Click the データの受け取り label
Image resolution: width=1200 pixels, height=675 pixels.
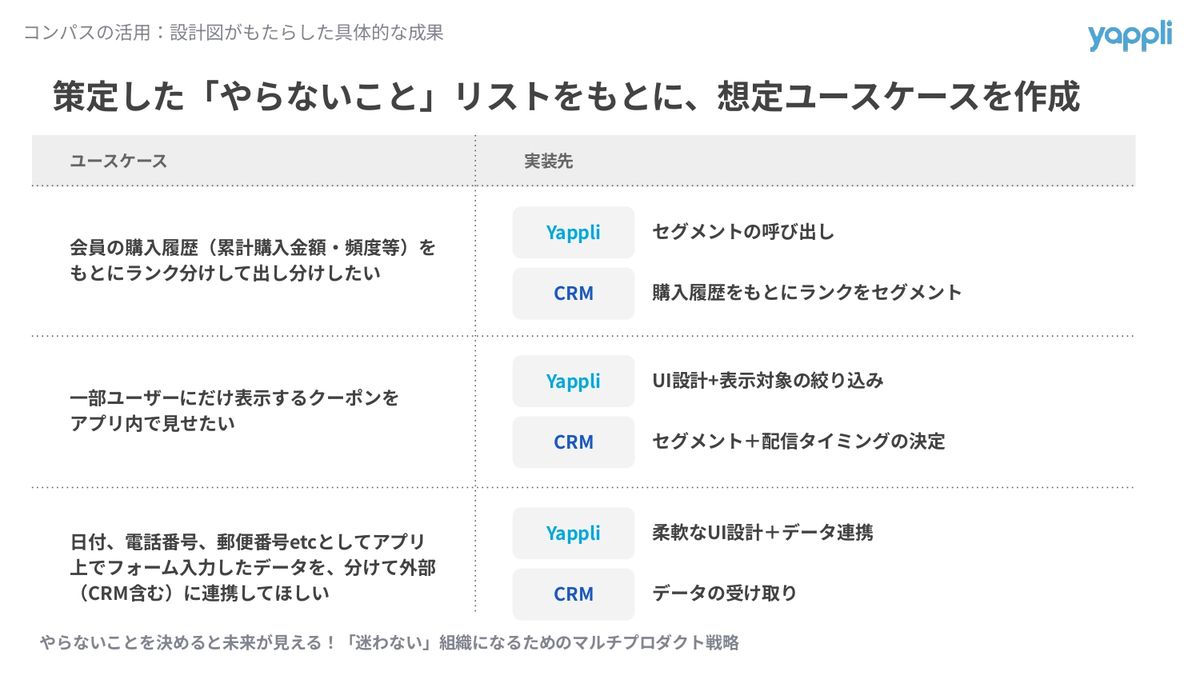(724, 594)
